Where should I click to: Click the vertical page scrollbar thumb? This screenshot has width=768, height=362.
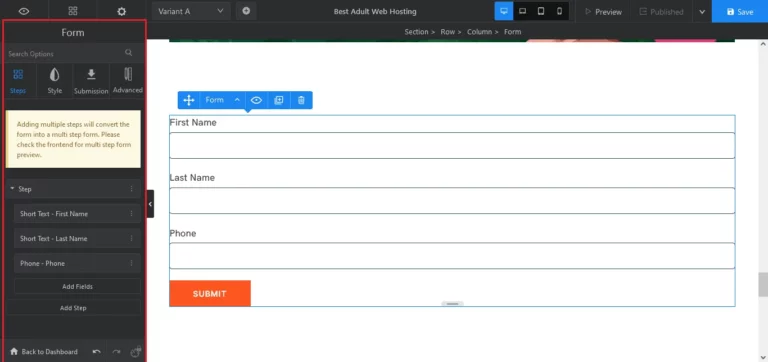[763, 285]
